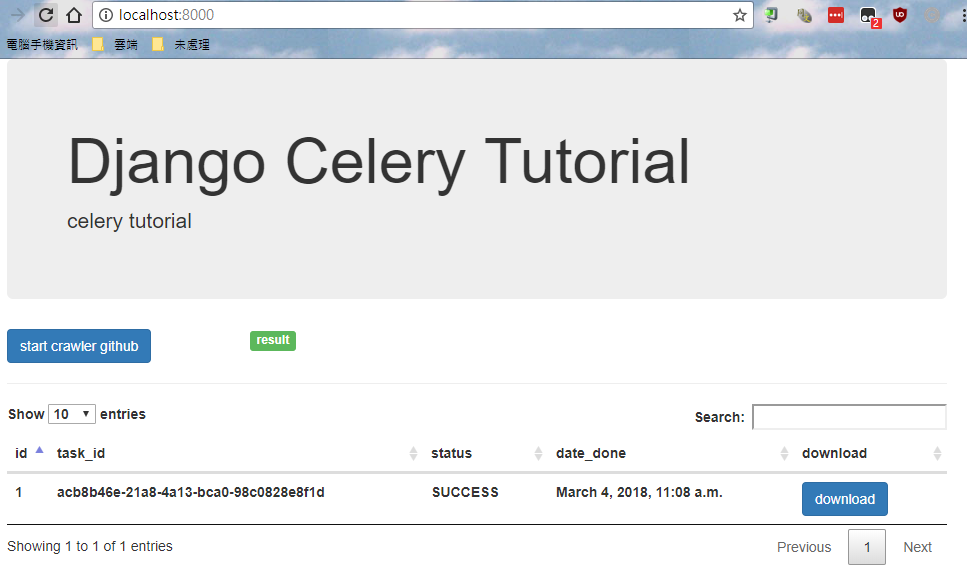Click the March 4, 2018, 11:08 a.m. cell
This screenshot has width=967, height=580.
click(639, 492)
